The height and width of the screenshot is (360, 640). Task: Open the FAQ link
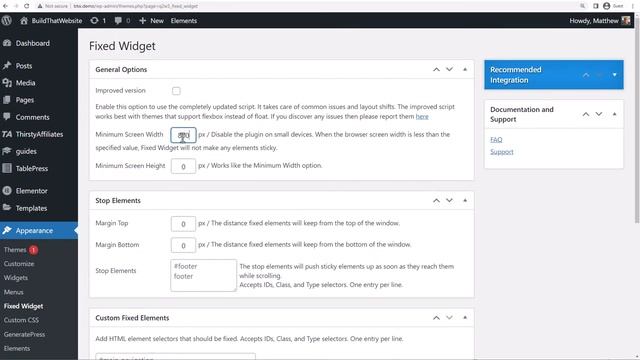[x=496, y=140]
